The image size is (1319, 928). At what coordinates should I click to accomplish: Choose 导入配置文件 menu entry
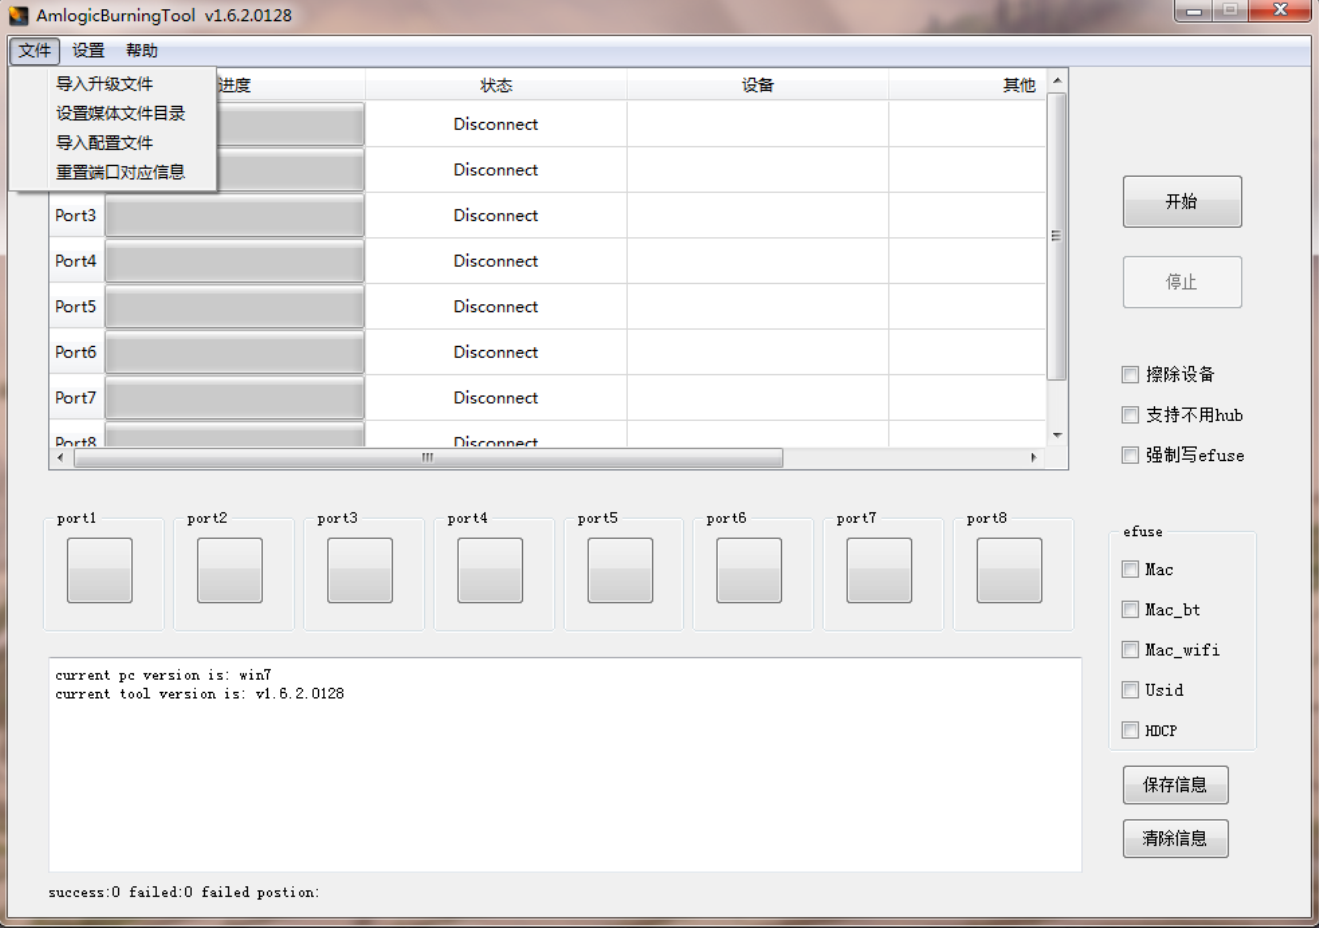click(x=113, y=143)
